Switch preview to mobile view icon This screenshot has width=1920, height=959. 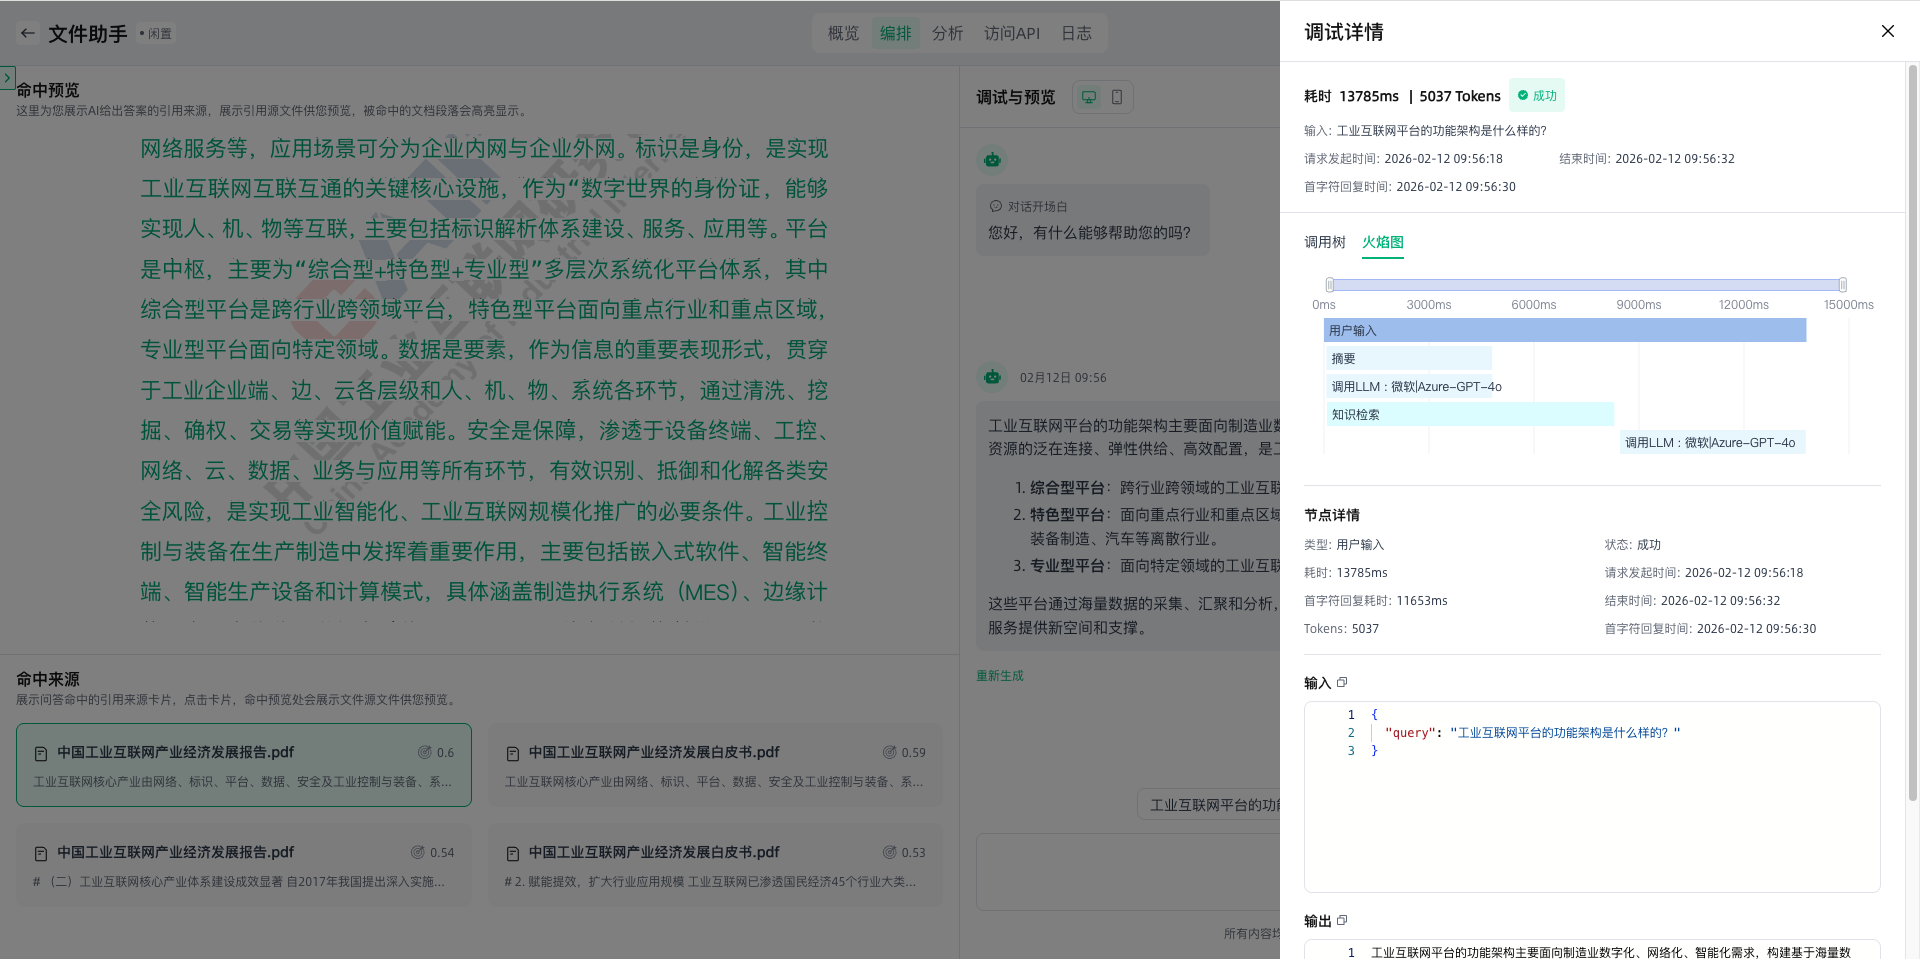point(1117,97)
